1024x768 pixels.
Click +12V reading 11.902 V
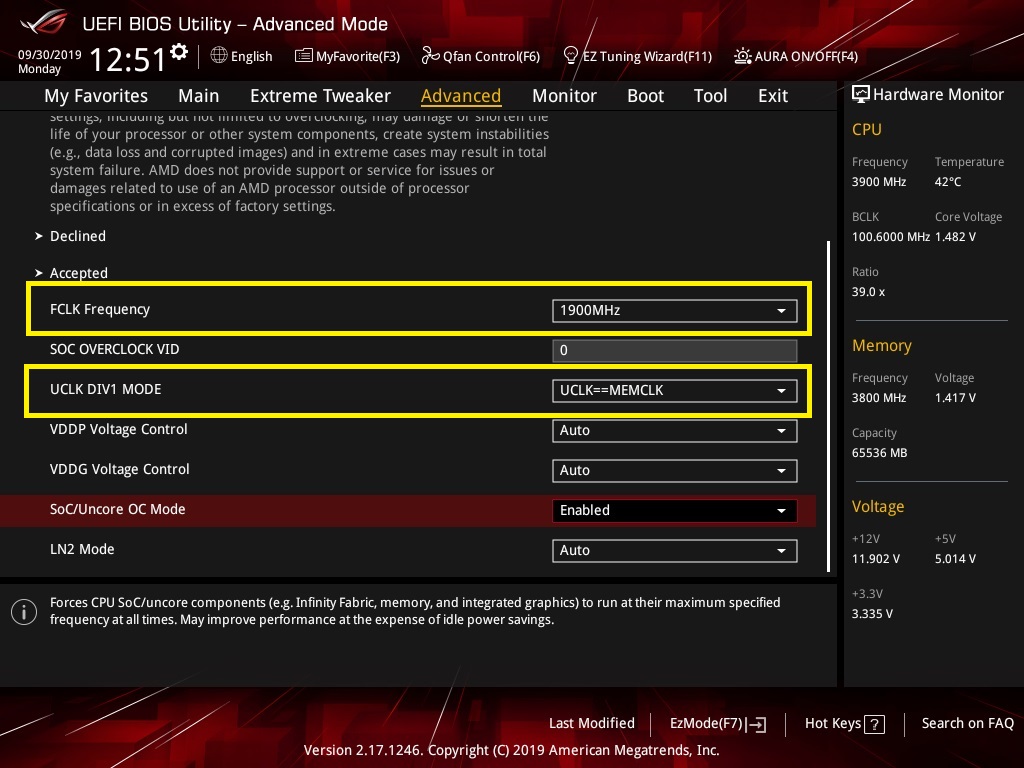[876, 558]
